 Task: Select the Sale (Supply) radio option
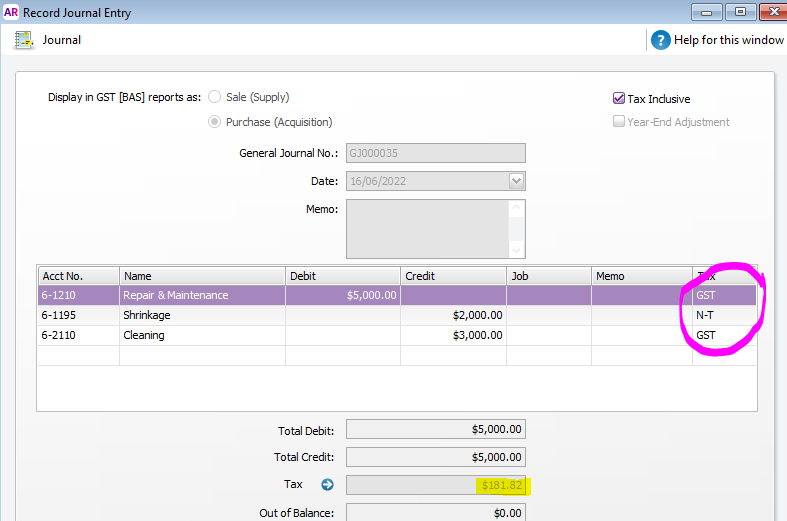[x=214, y=98]
